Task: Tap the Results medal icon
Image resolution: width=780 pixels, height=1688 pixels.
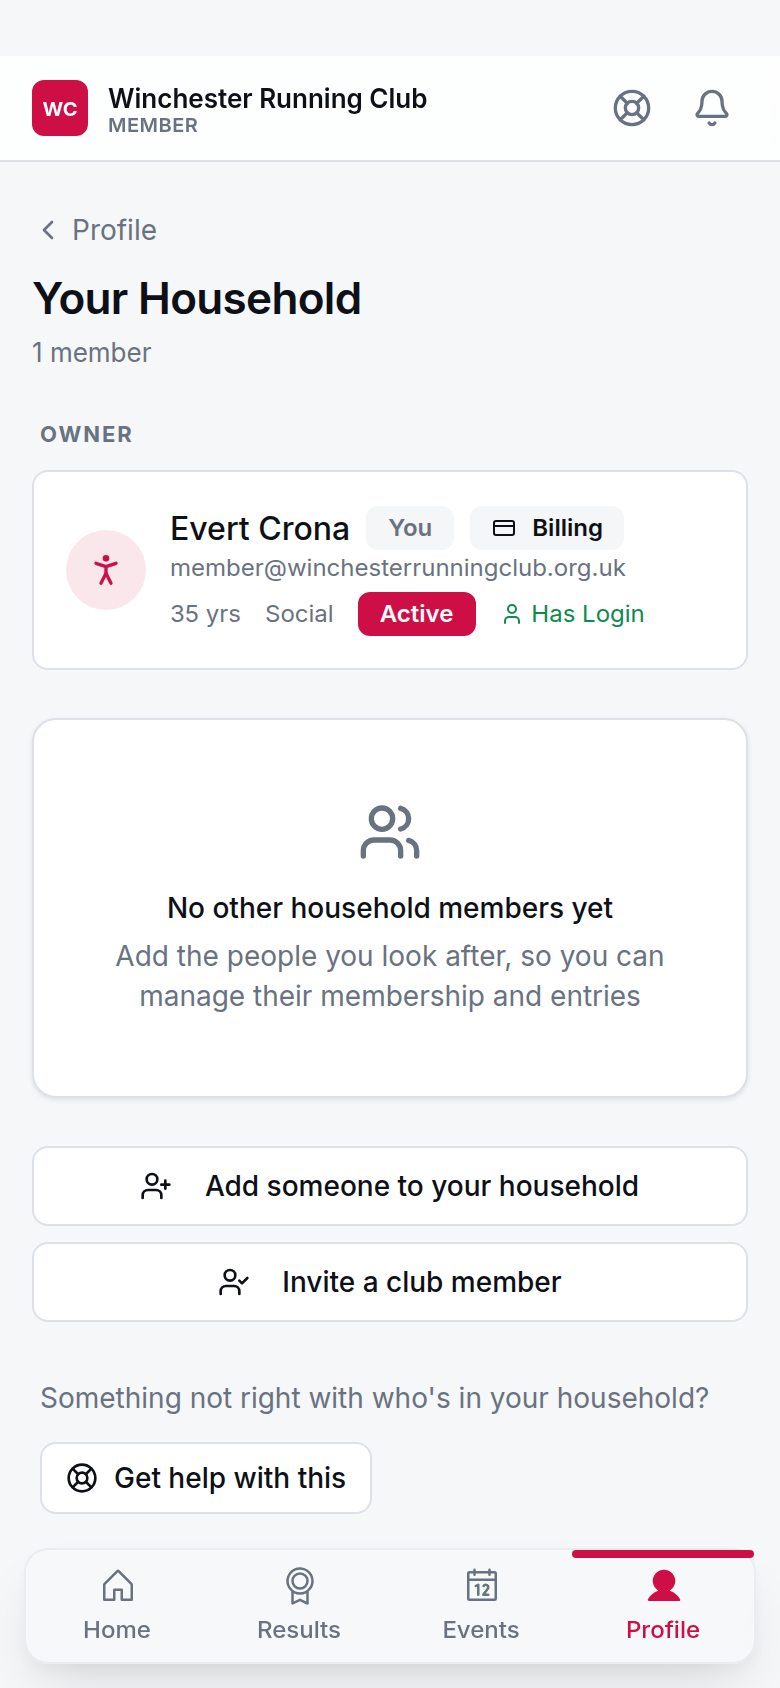Action: 299,1585
